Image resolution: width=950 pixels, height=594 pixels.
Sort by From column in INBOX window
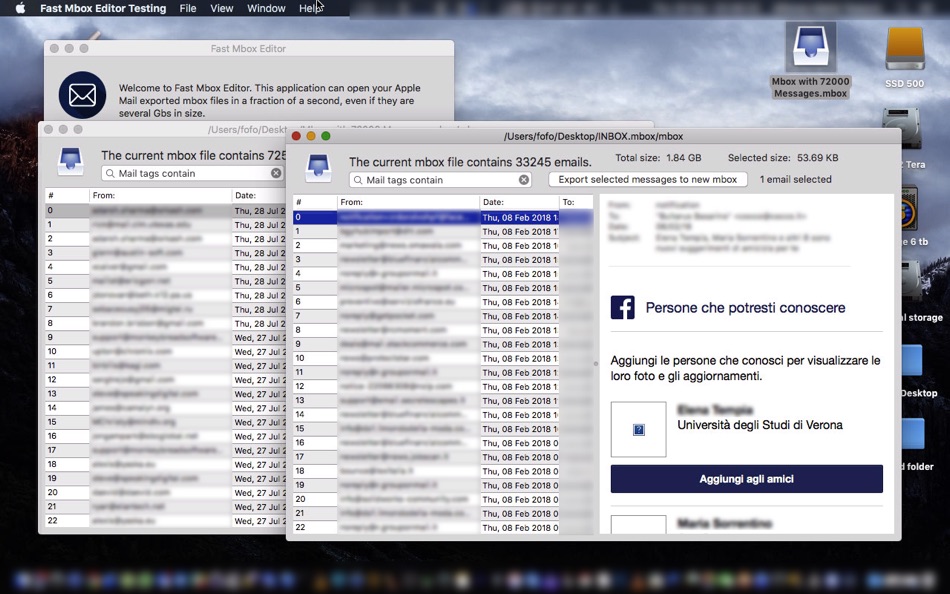408,202
